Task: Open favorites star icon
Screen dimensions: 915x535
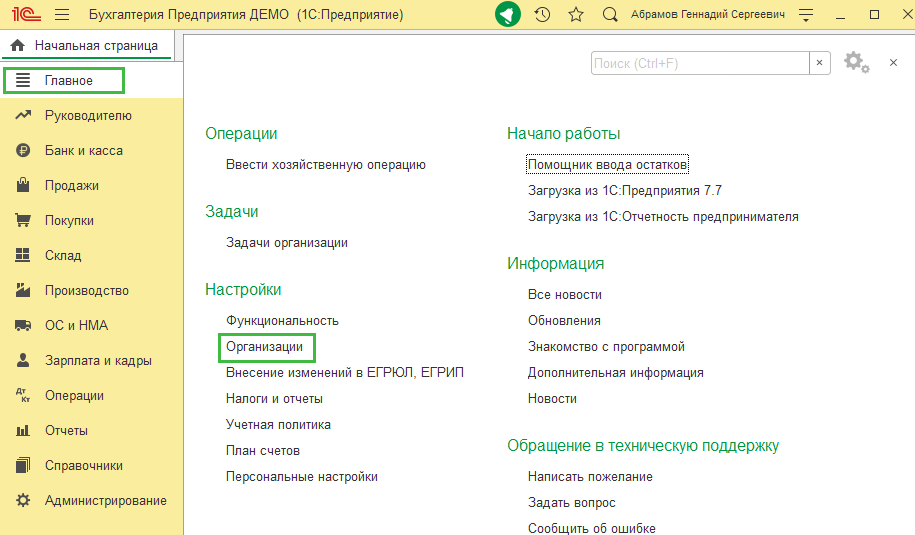Action: tap(575, 15)
